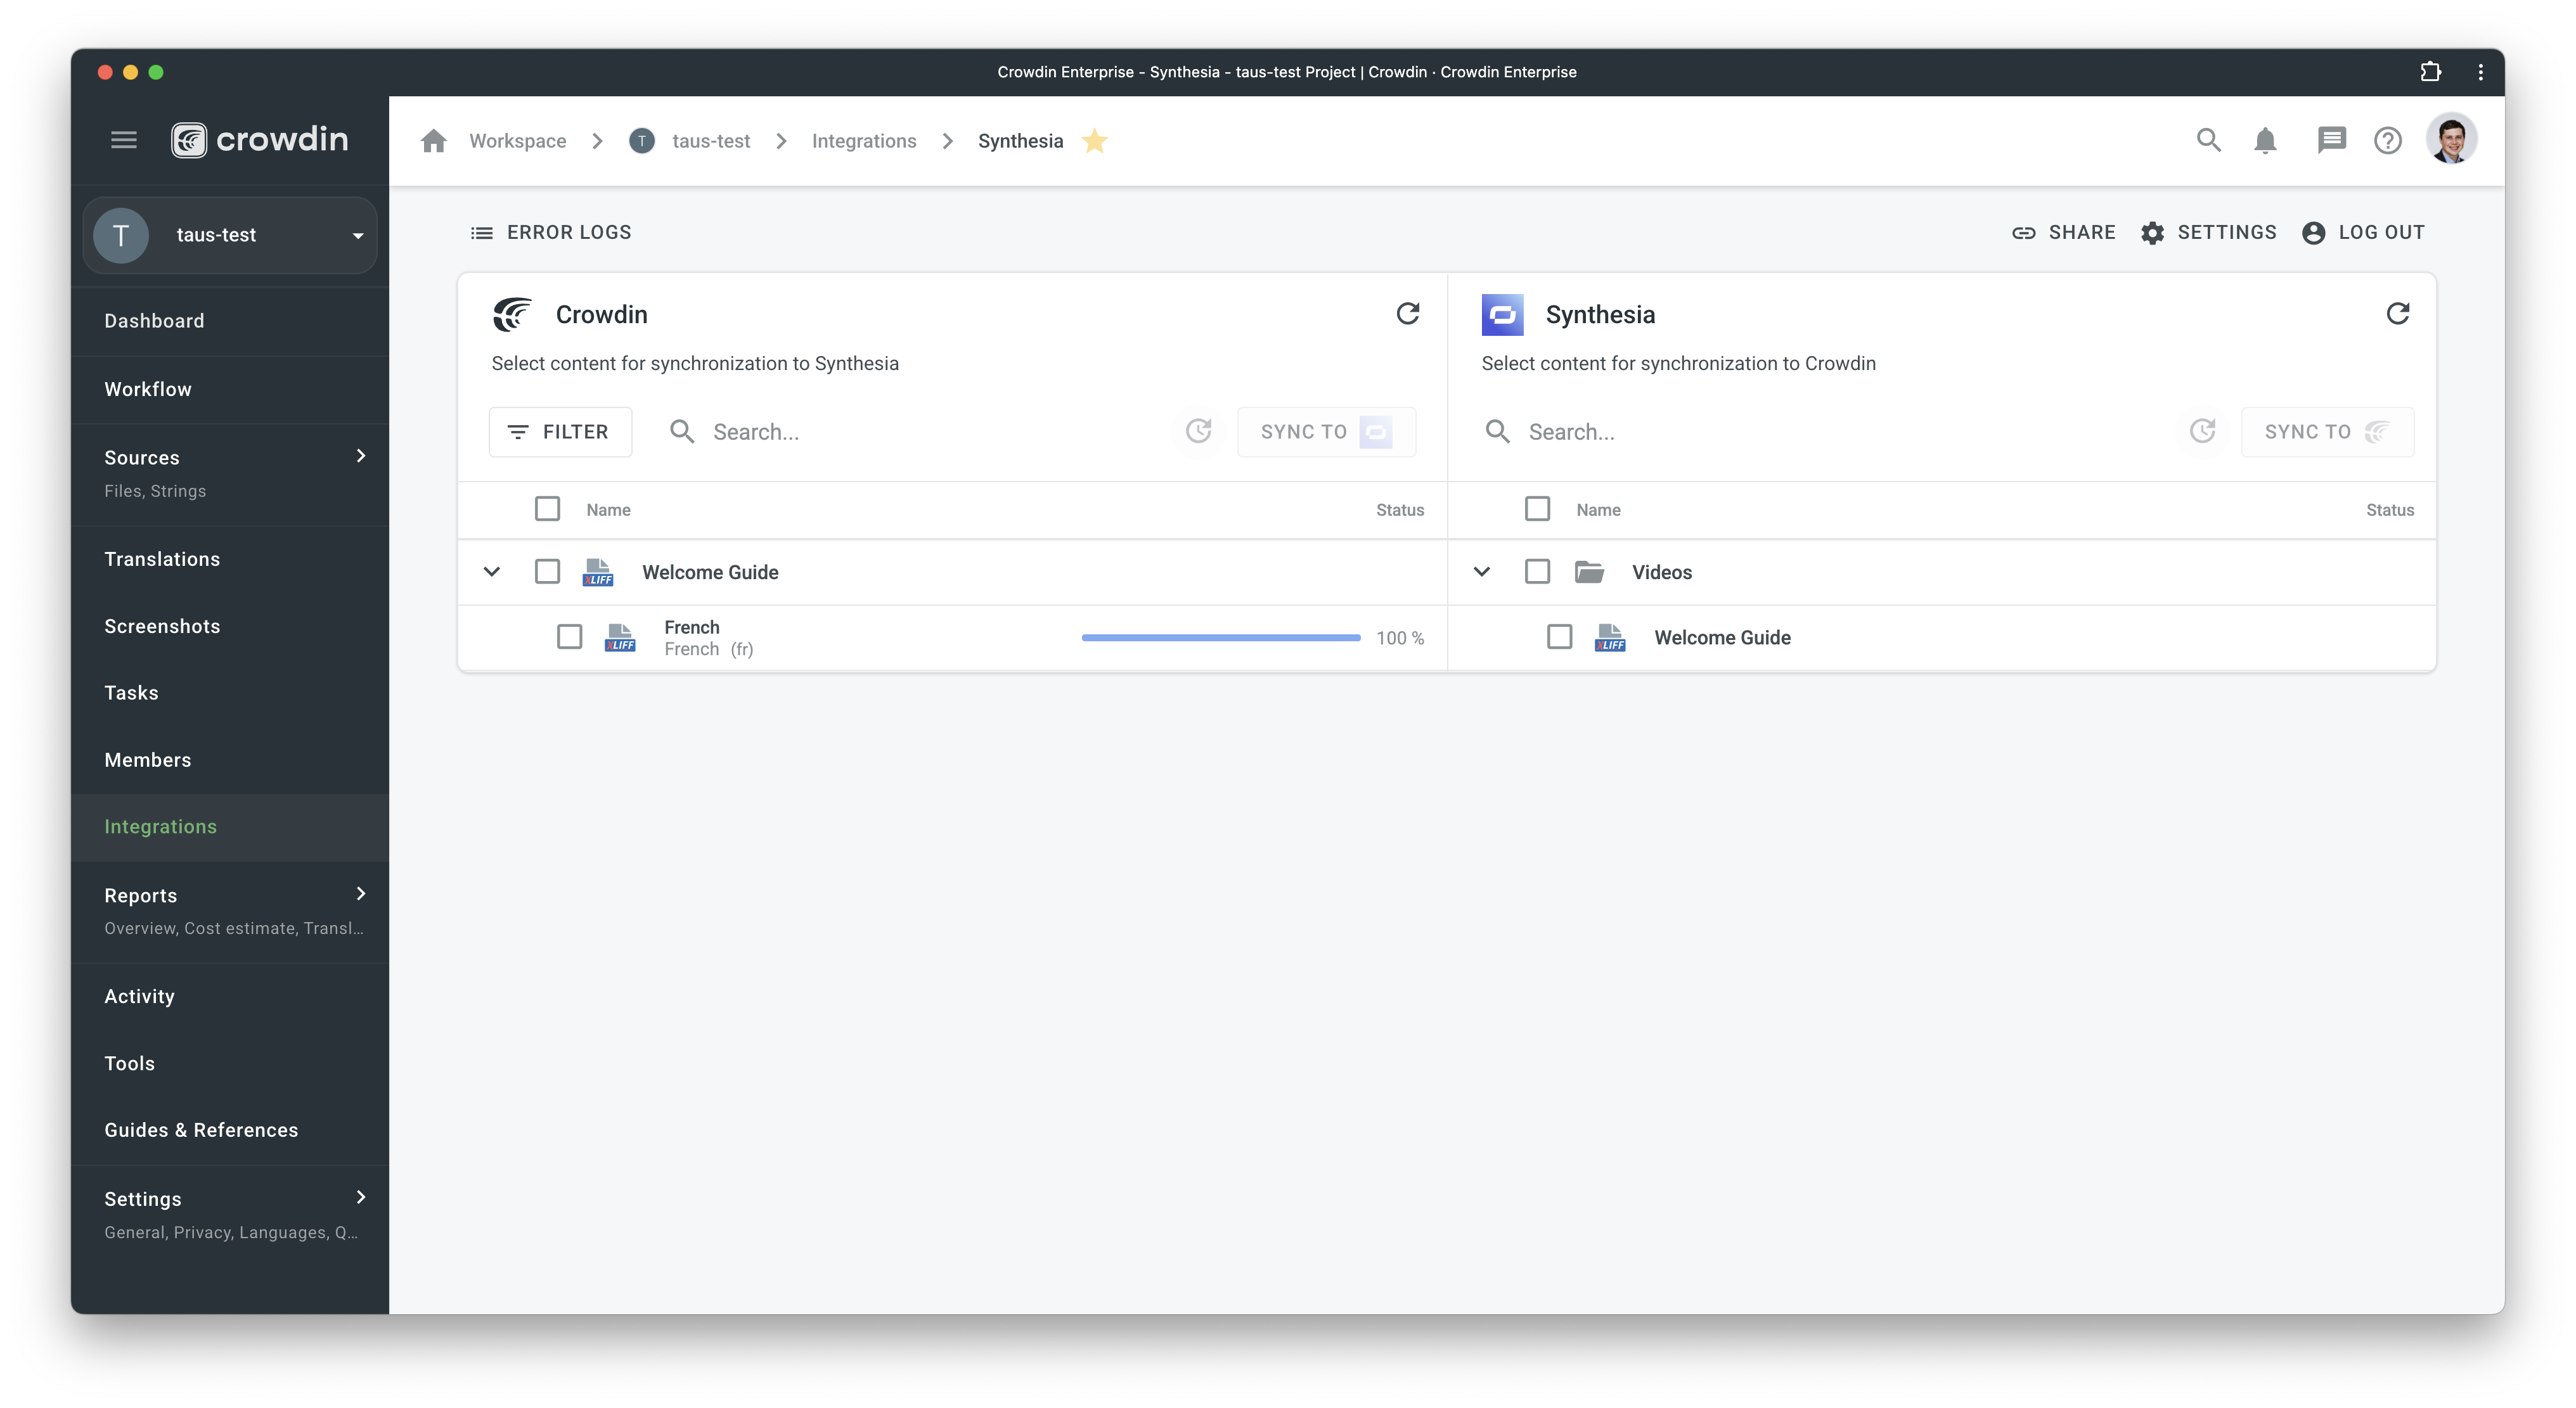Open Screenshots in the sidebar

[x=230, y=626]
